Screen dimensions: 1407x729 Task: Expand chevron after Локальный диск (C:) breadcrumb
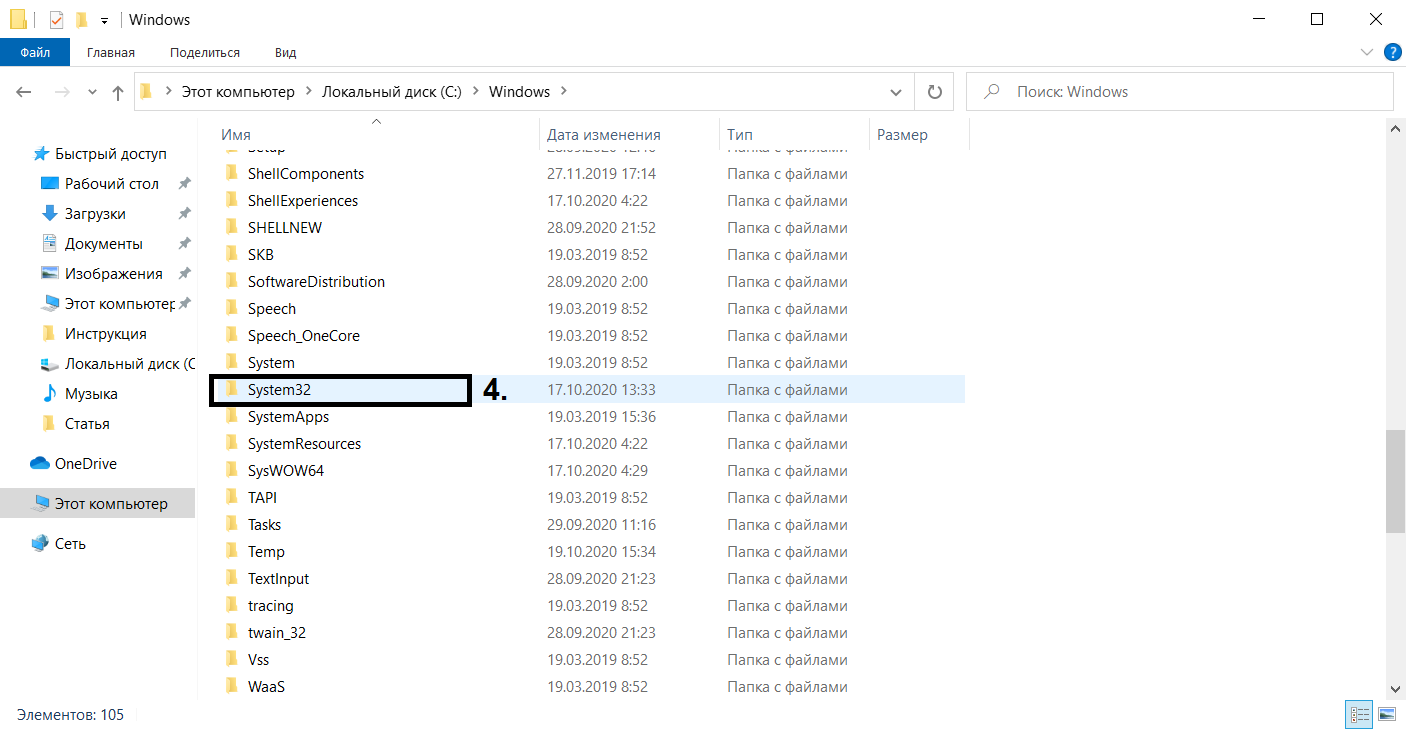coord(475,92)
